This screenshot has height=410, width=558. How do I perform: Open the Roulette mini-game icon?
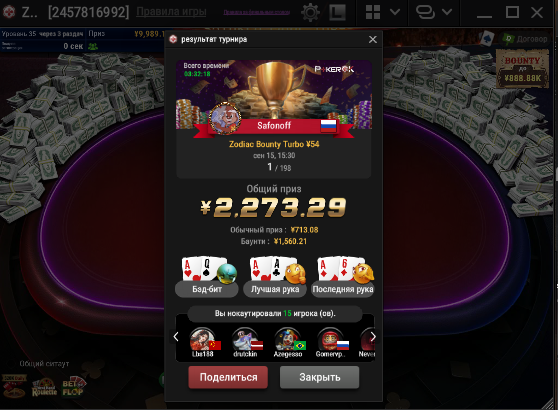tap(44, 388)
